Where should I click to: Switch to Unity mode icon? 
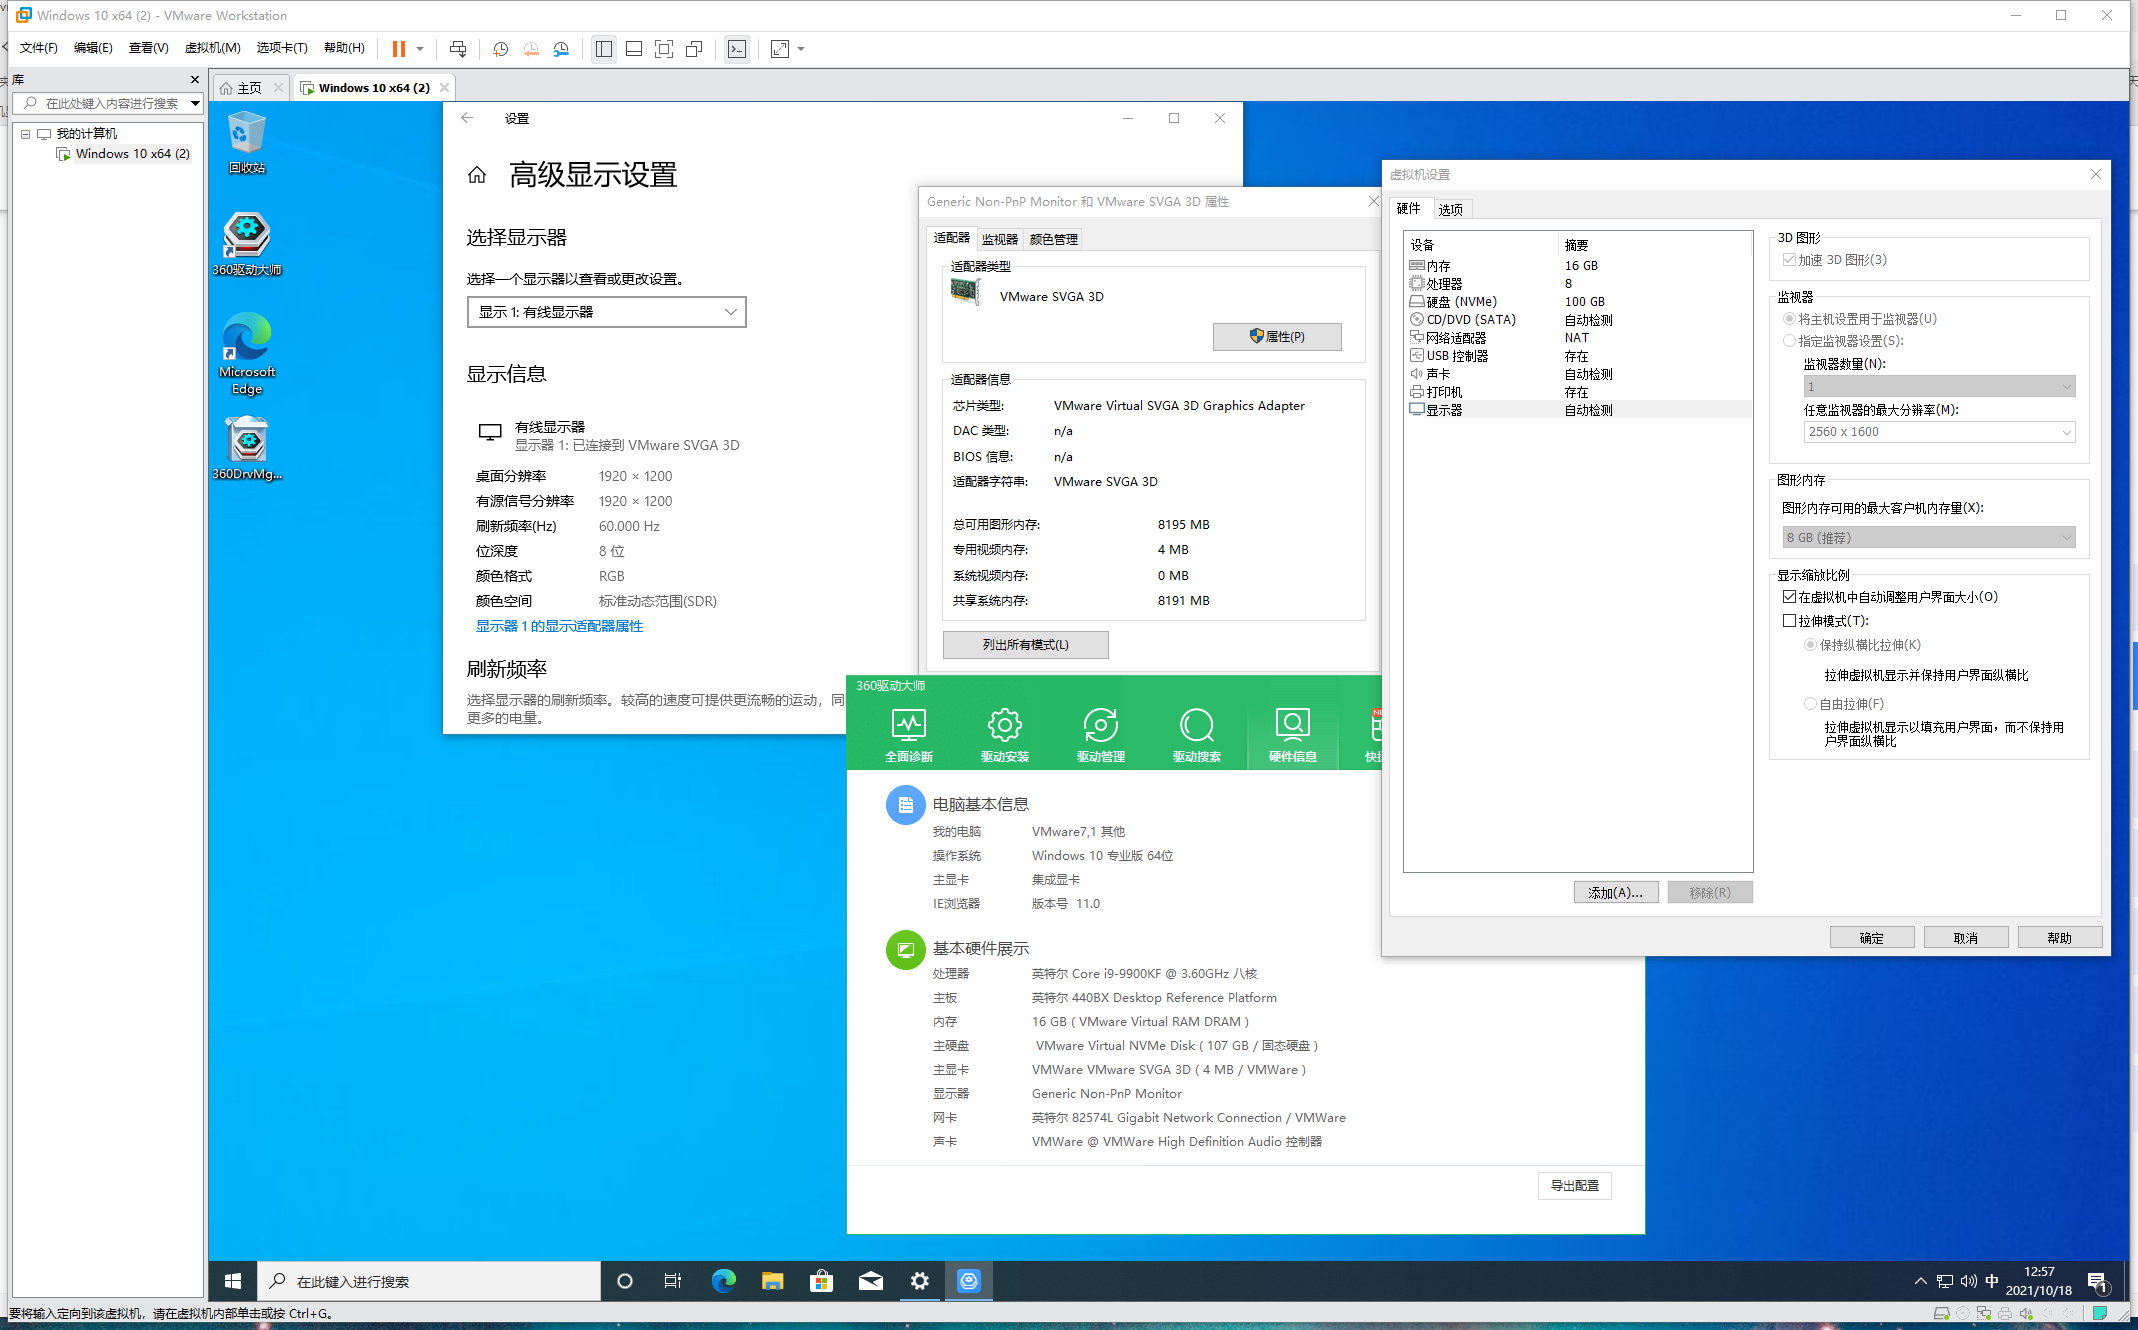694,48
